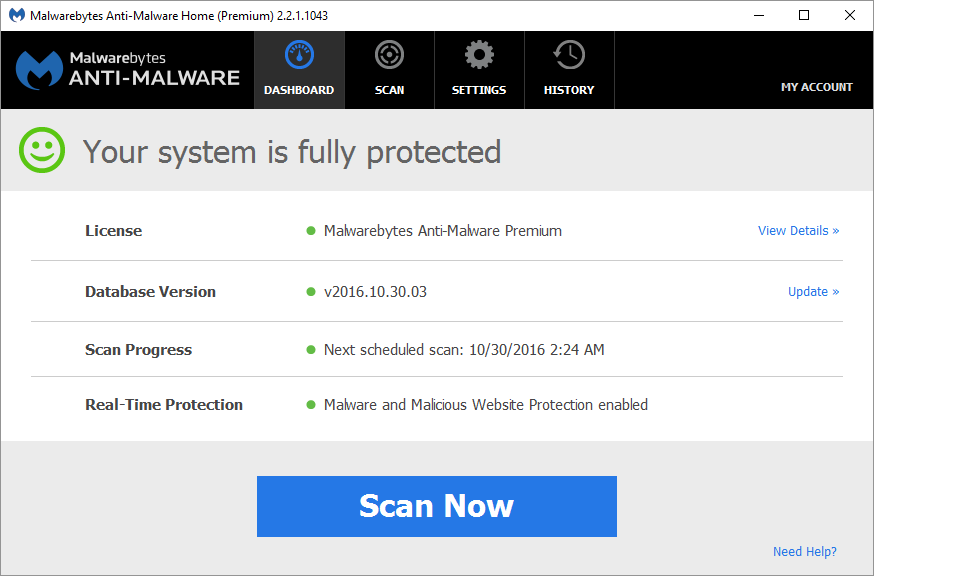
Task: Click the Database Version label
Action: (x=150, y=291)
